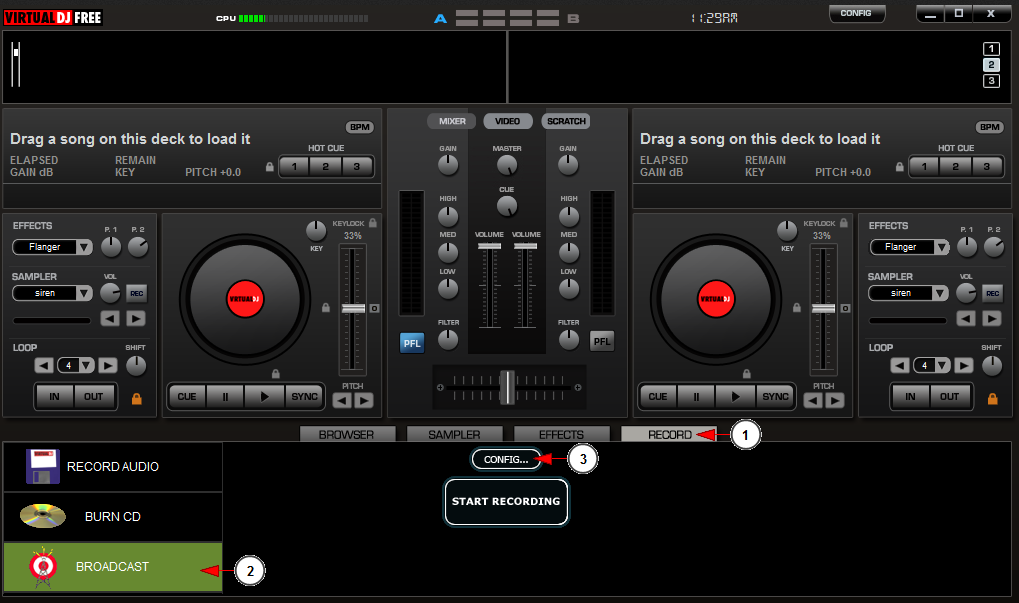Switch to waveform view 3
Image resolution: width=1019 pixels, height=603 pixels.
coord(991,81)
